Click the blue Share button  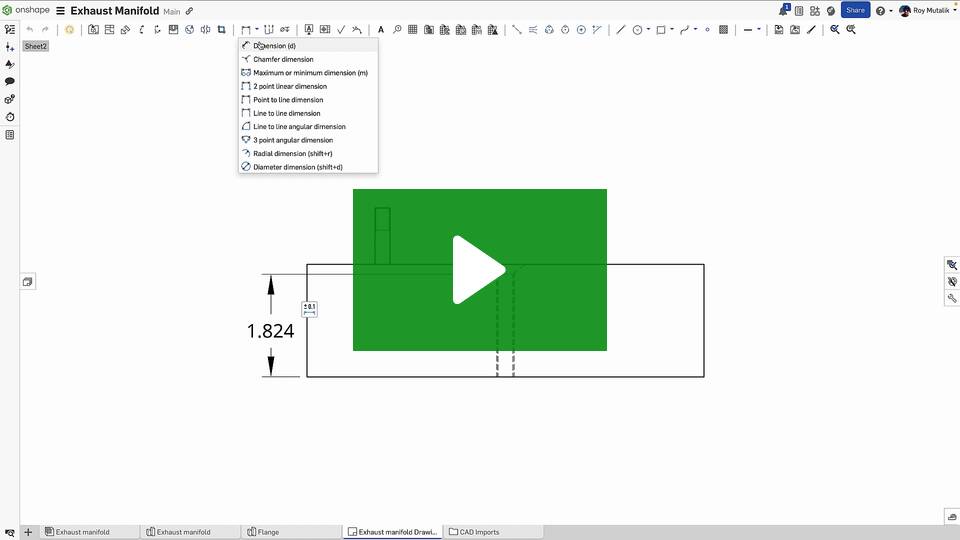[855, 10]
